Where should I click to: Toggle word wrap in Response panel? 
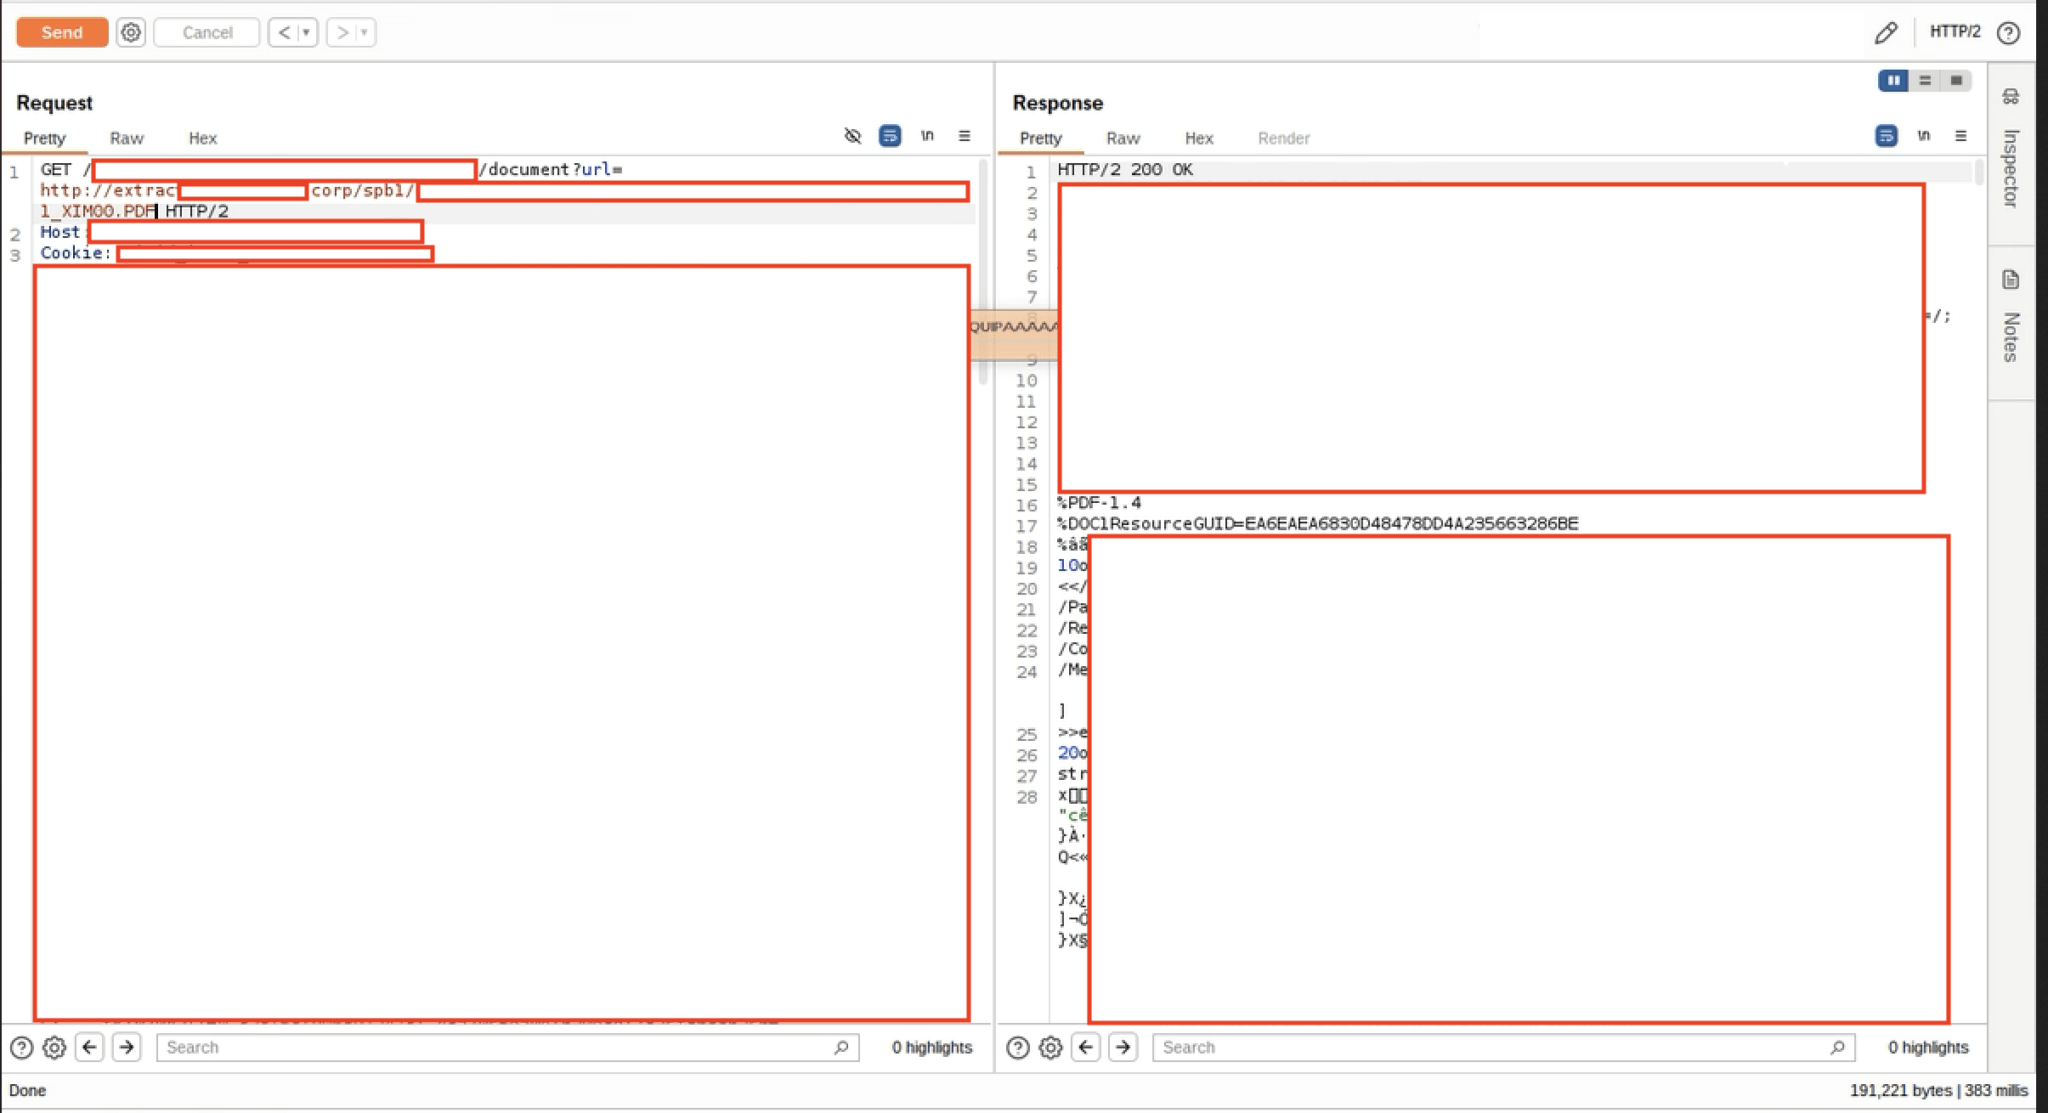(x=1886, y=136)
